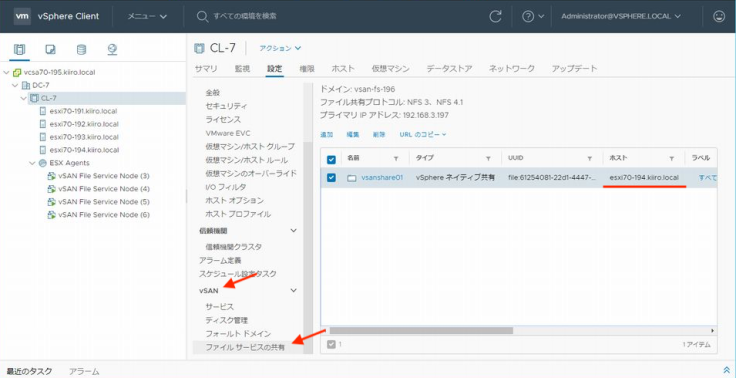Select host esxi70-194.kiiro.local in tree

coord(84,150)
